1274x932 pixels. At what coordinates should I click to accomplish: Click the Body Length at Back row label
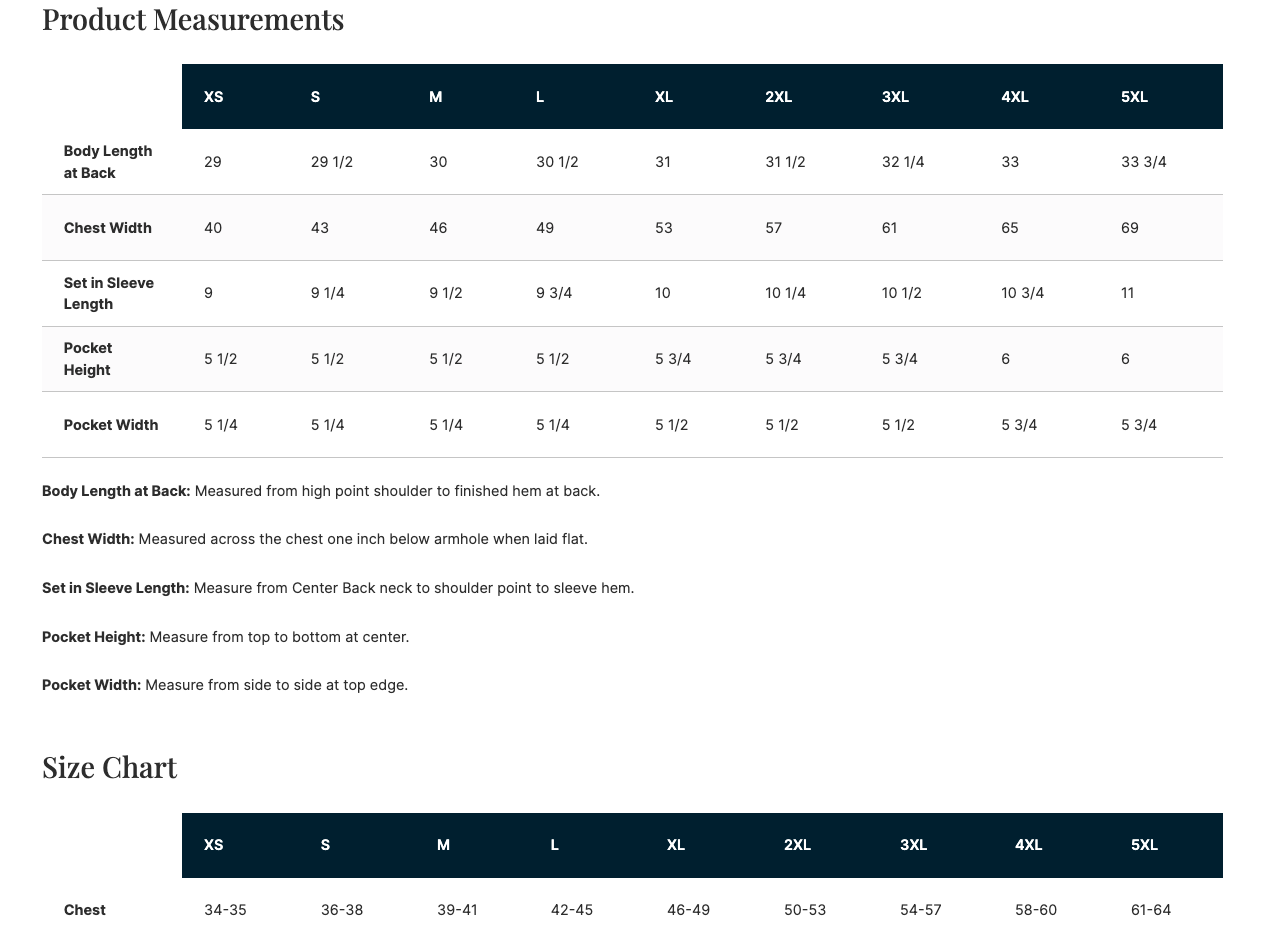(x=108, y=162)
